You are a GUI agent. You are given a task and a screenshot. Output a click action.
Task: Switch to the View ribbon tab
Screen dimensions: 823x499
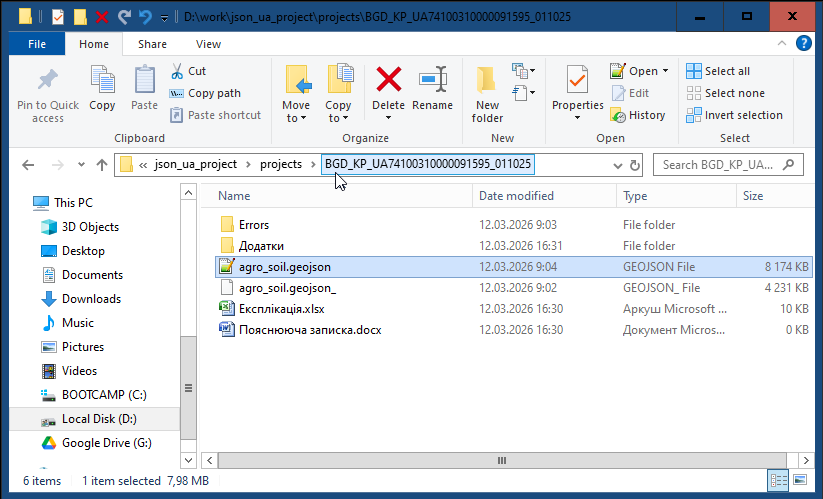(208, 44)
